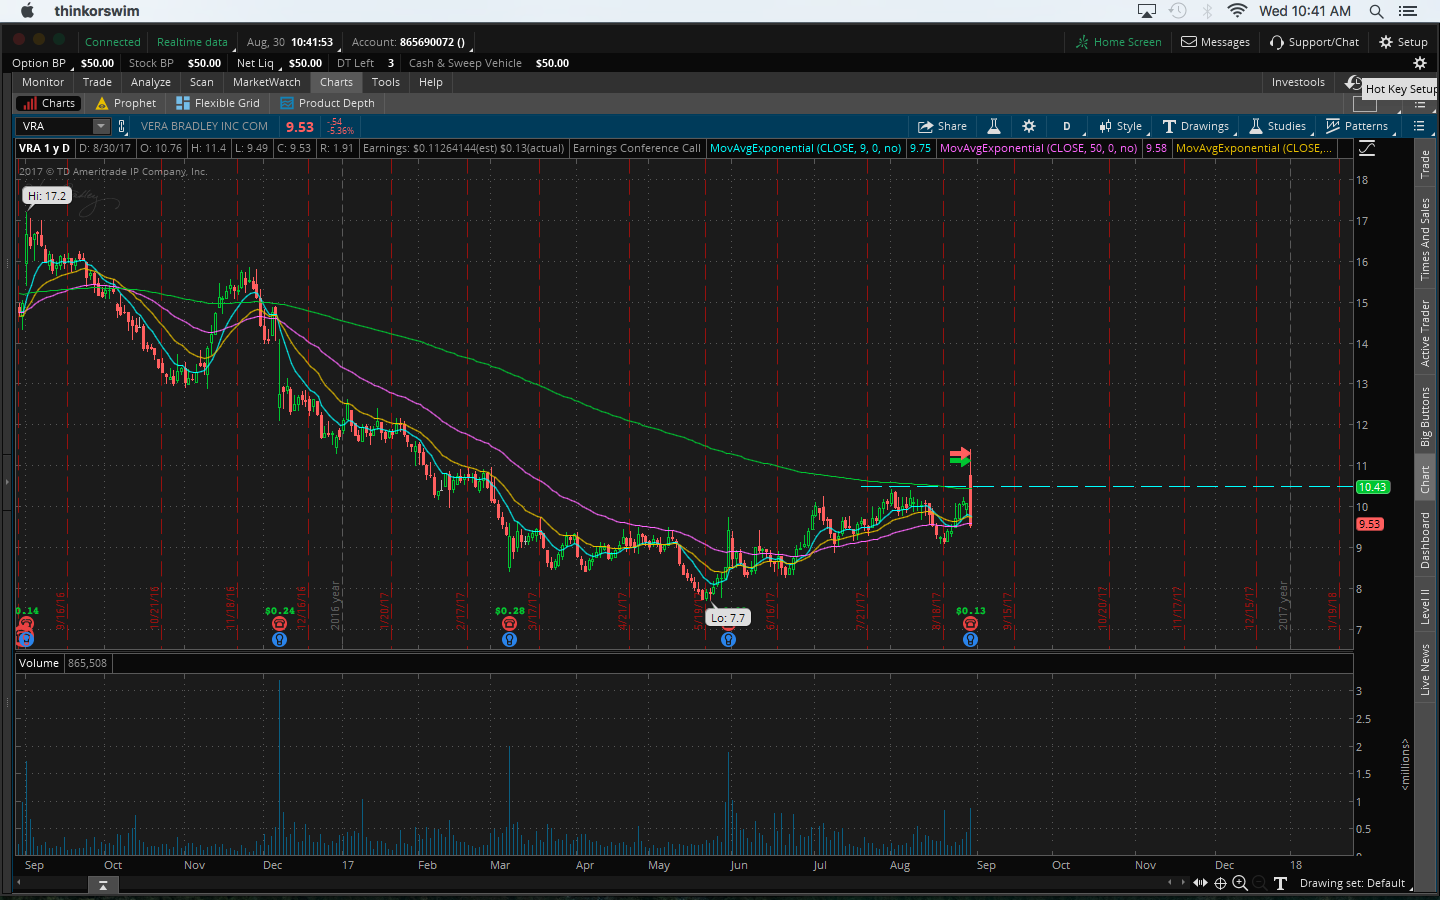Toggle the Level II side panel

[x=1426, y=607]
